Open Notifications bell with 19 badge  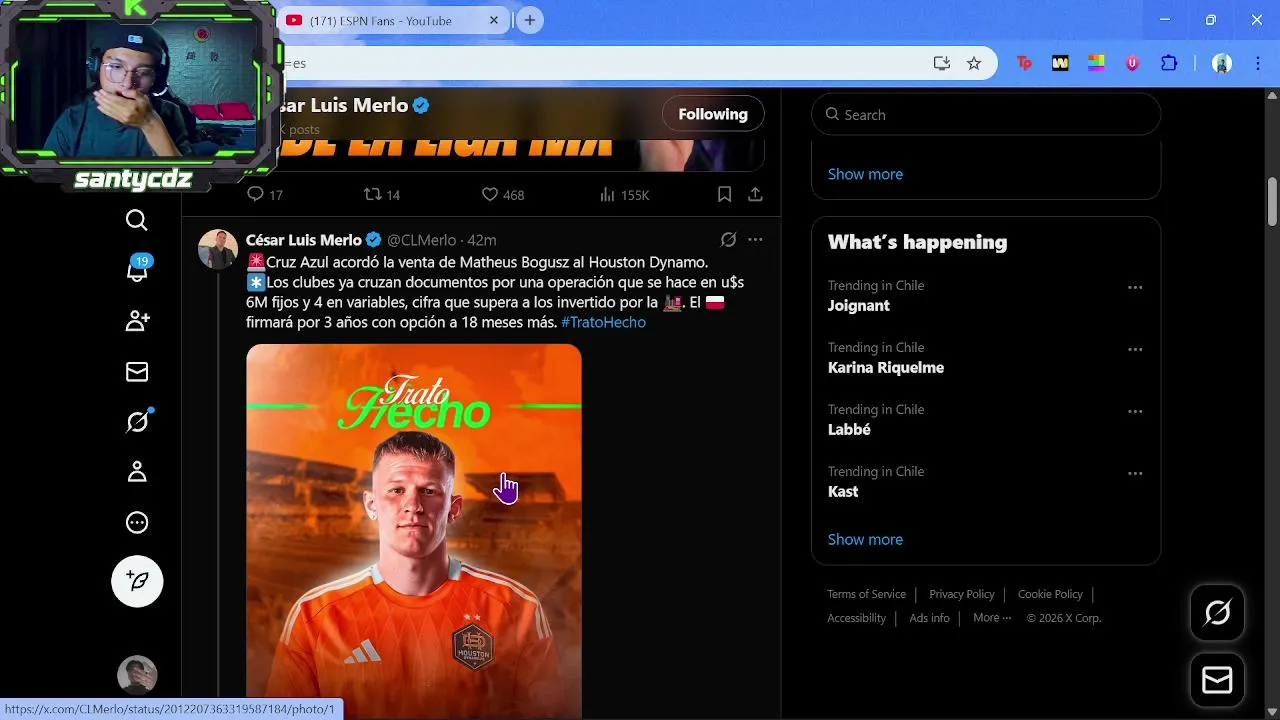tap(138, 270)
